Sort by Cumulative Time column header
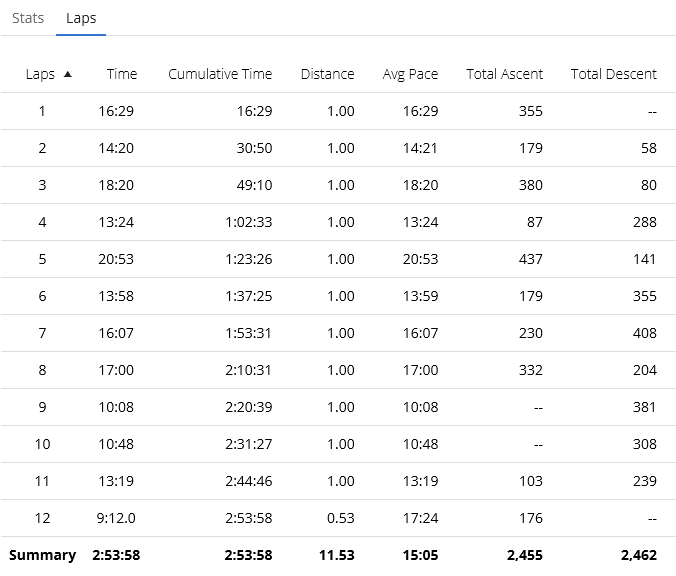The width and height of the screenshot is (676, 576). [x=220, y=74]
